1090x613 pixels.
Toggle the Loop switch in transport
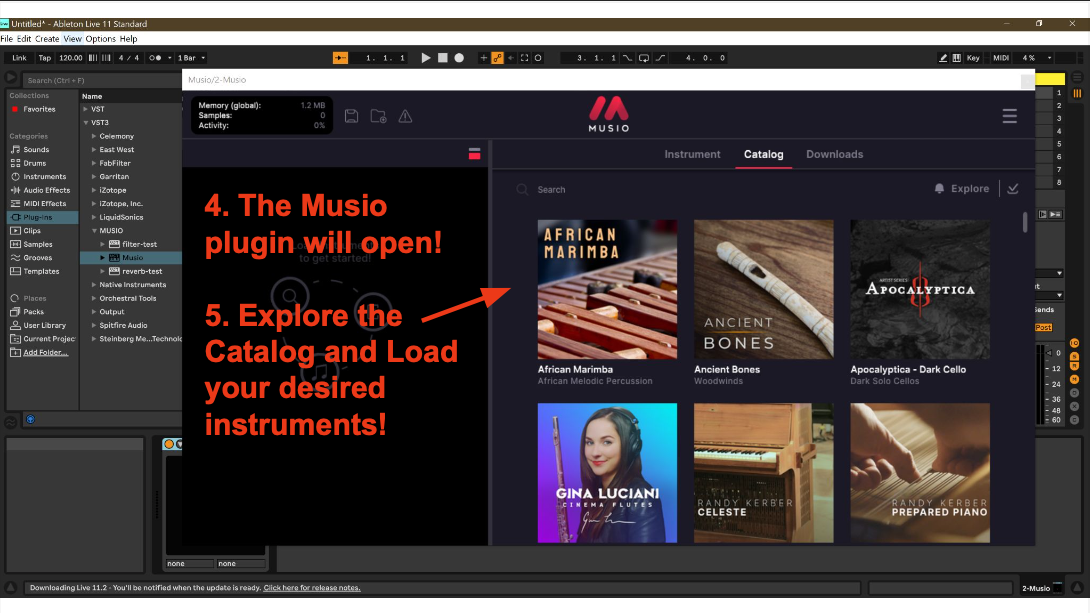coord(644,58)
